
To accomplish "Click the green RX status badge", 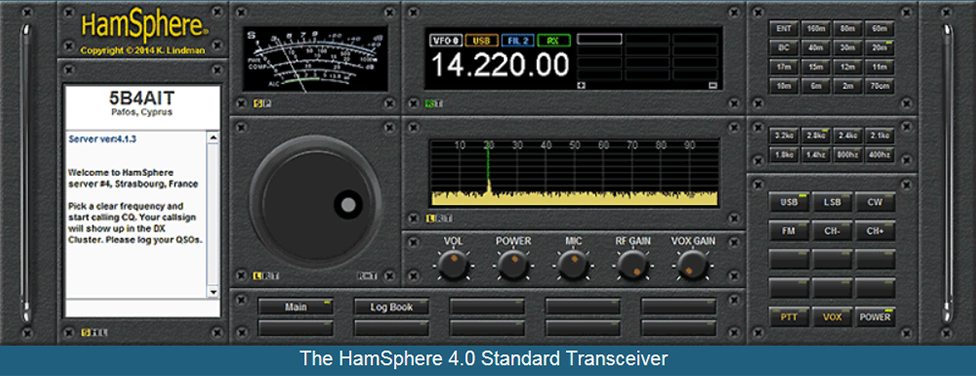I will (x=553, y=41).
